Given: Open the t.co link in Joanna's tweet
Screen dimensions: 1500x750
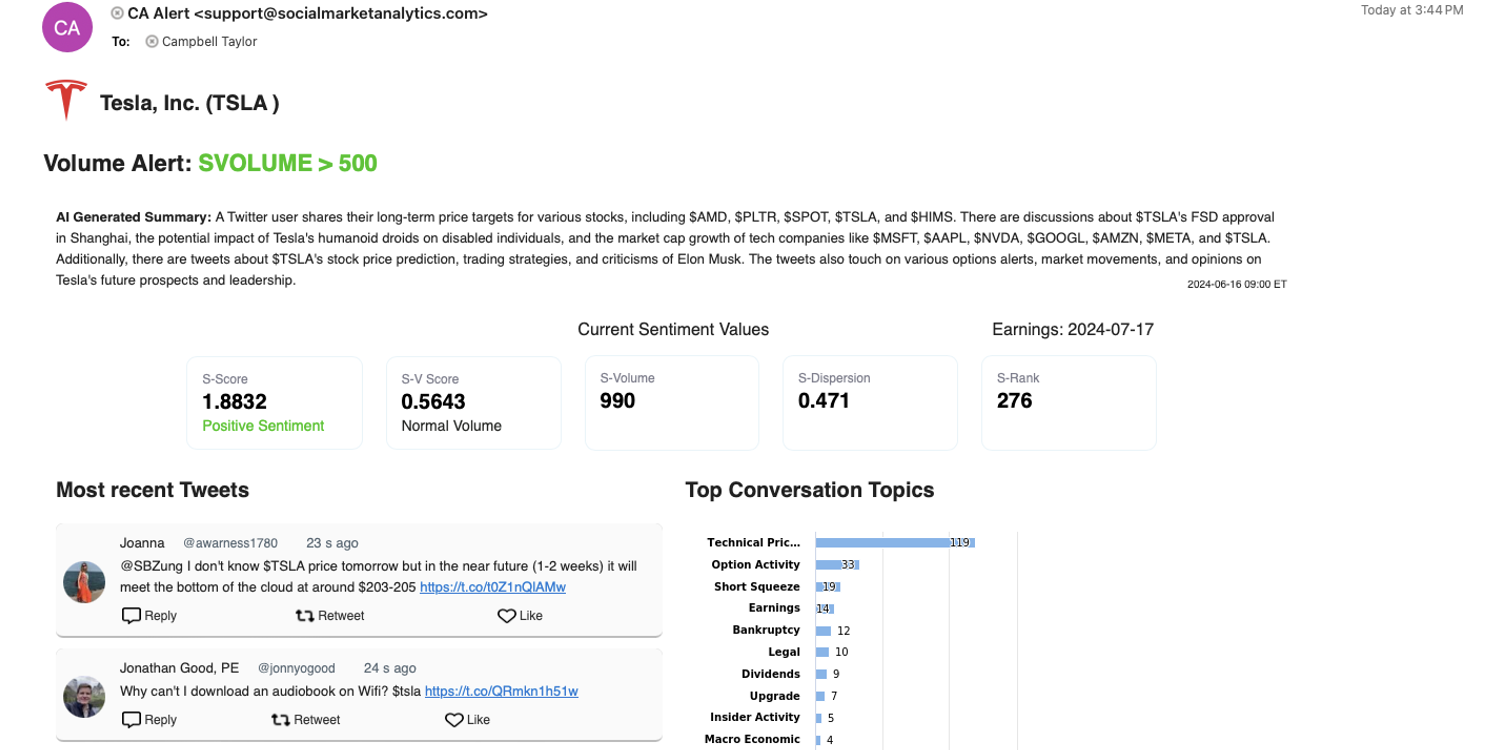Looking at the screenshot, I should coord(492,587).
